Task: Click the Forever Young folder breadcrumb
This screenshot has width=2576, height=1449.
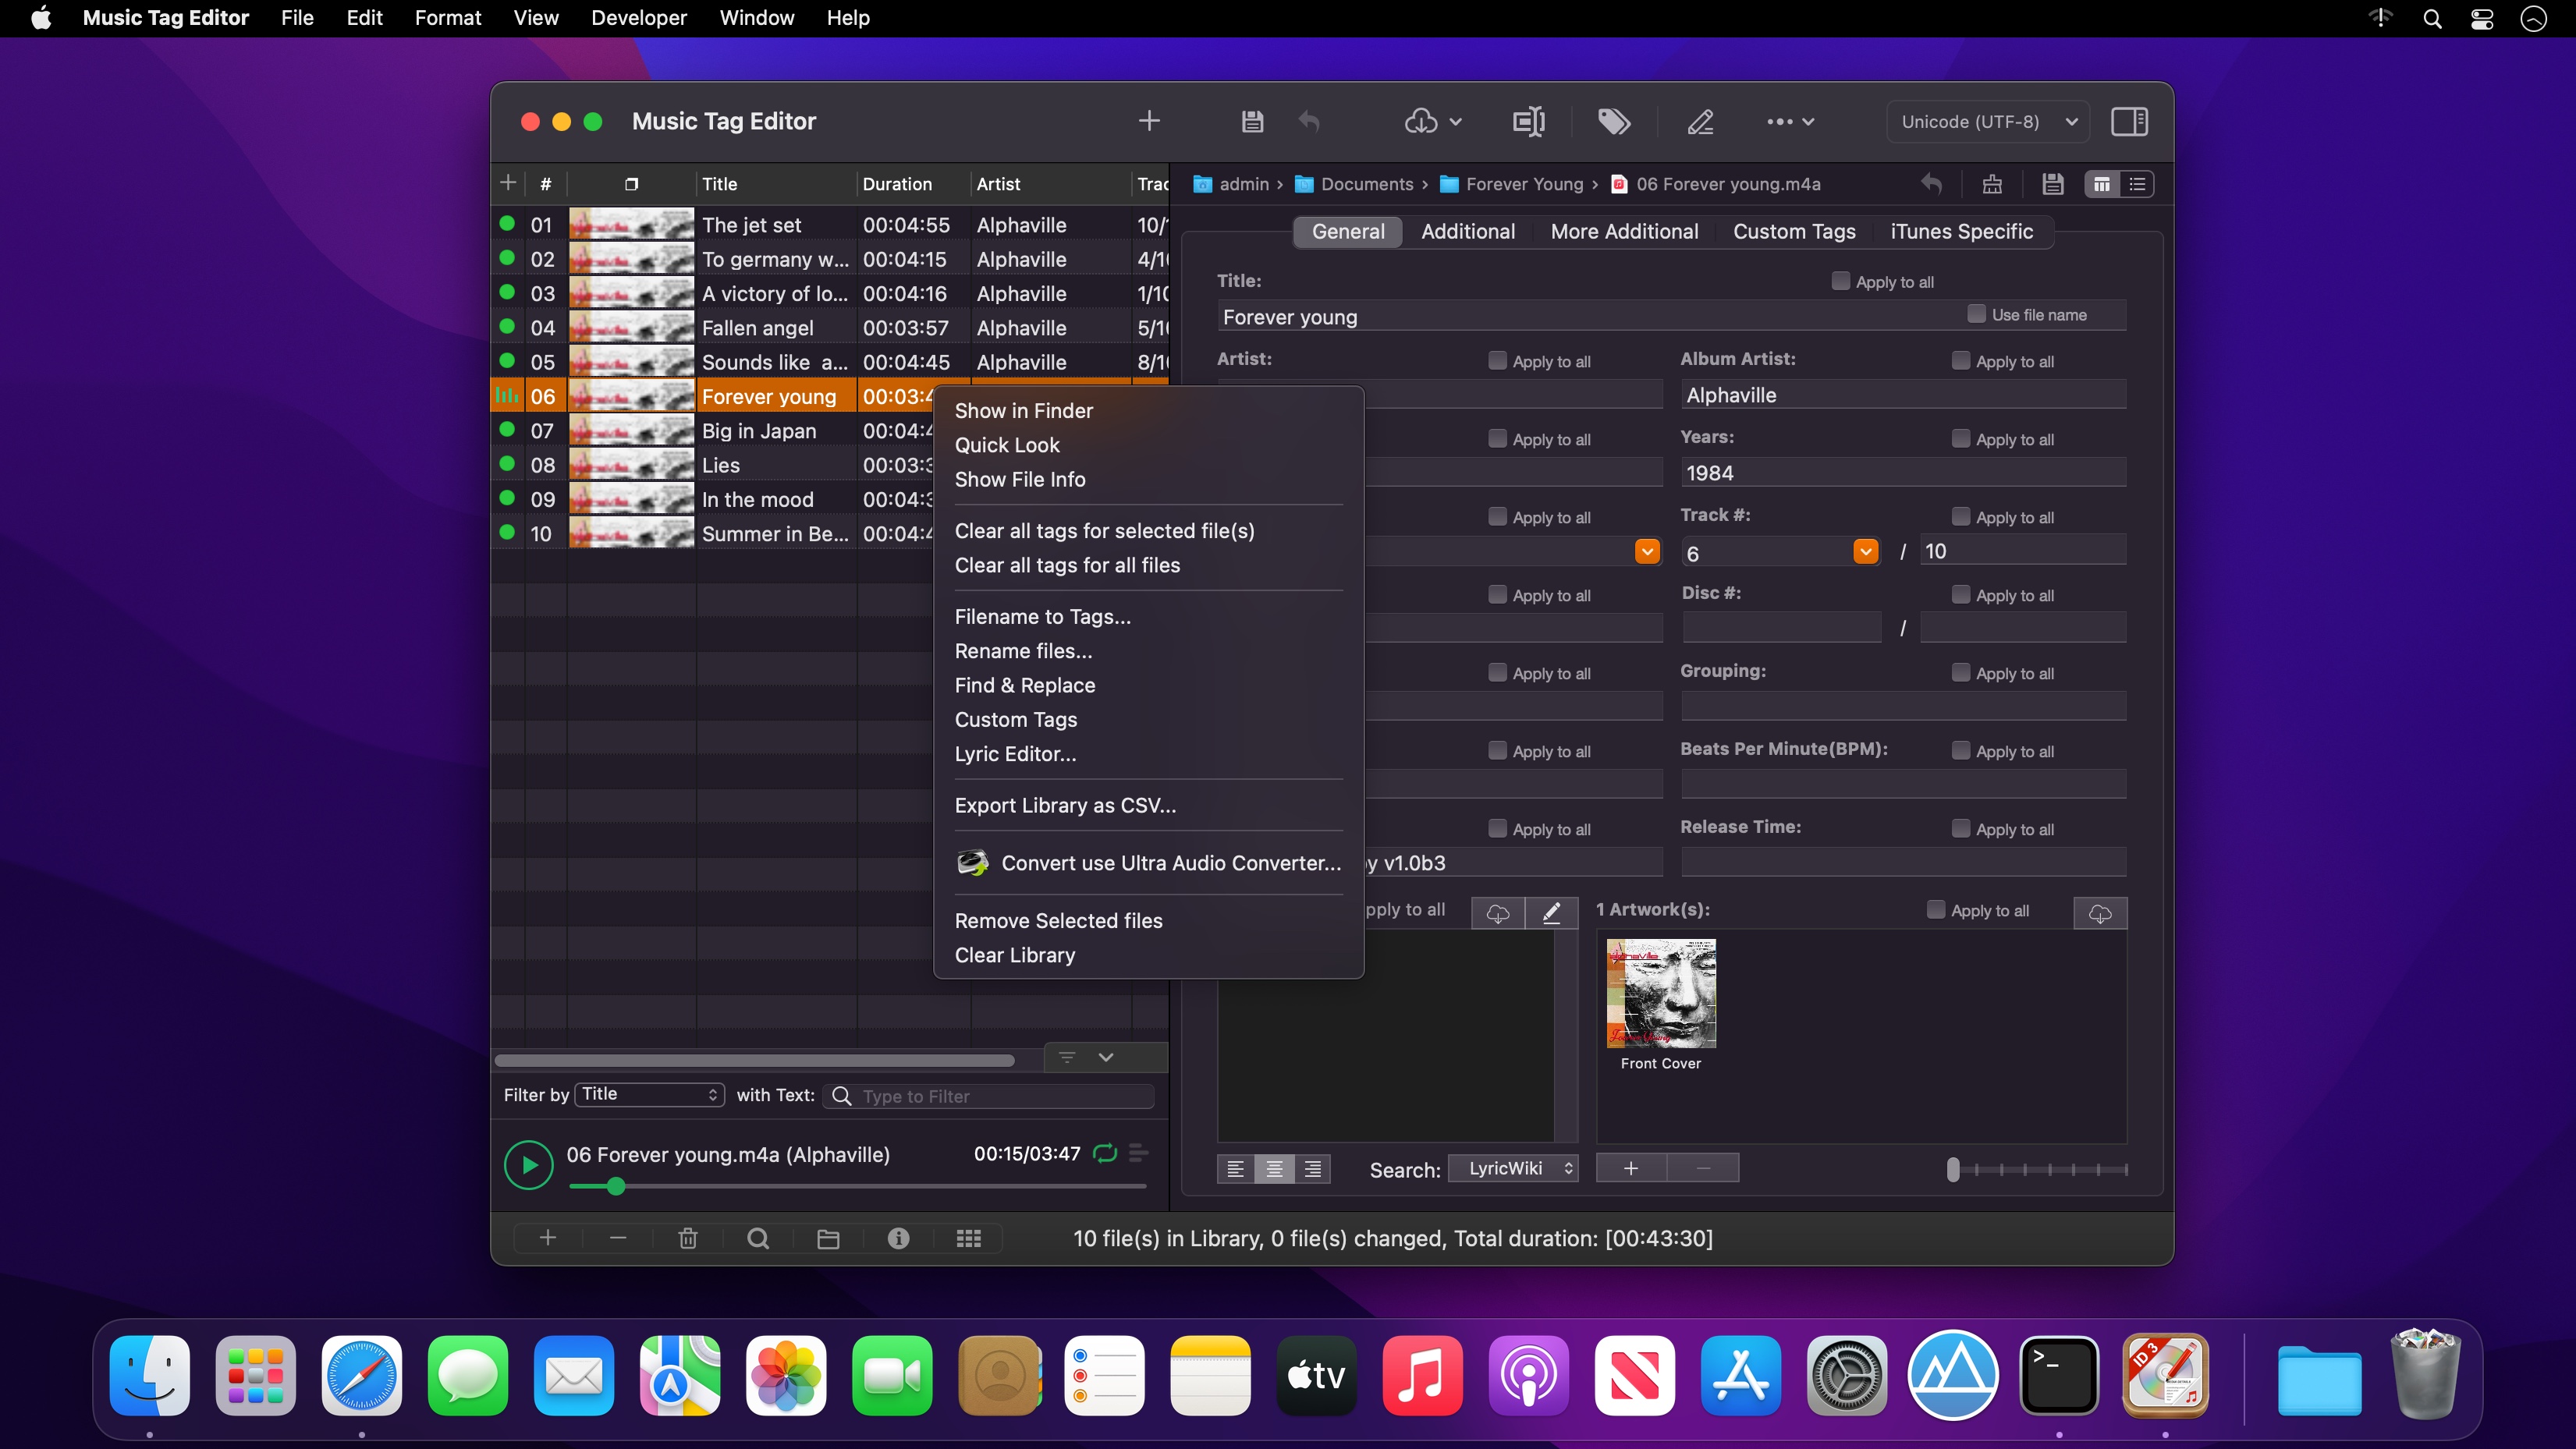Action: pyautogui.click(x=1511, y=184)
